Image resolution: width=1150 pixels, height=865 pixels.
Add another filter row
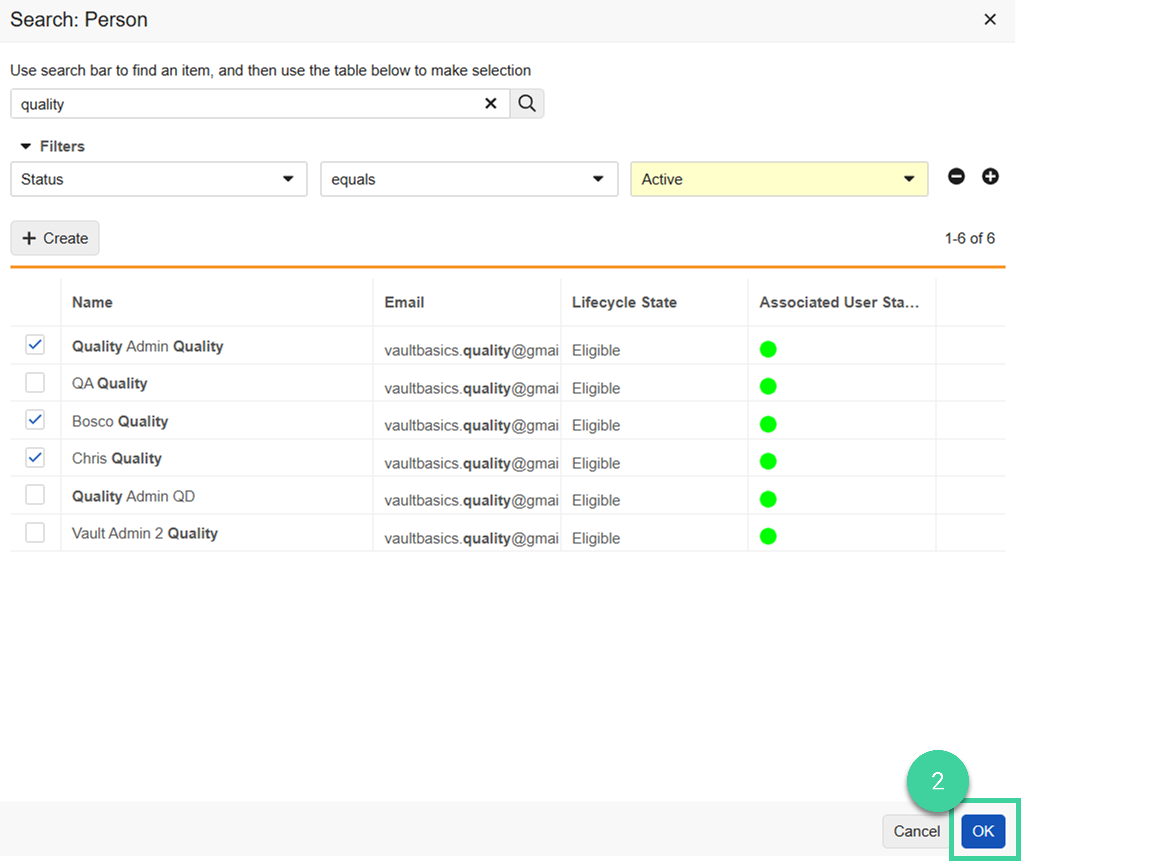[990, 176]
